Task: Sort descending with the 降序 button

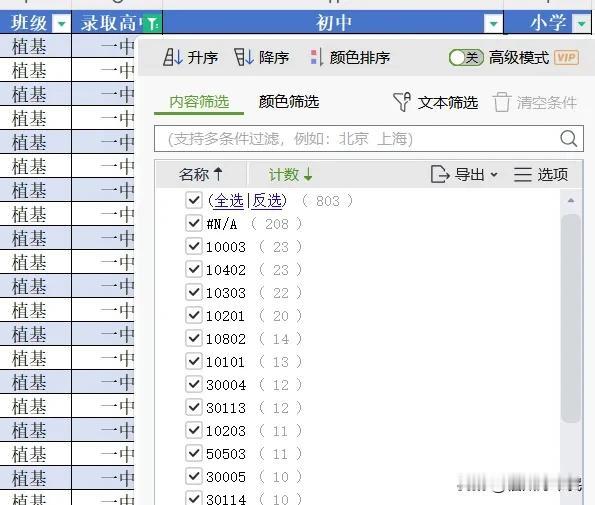Action: [x=262, y=58]
